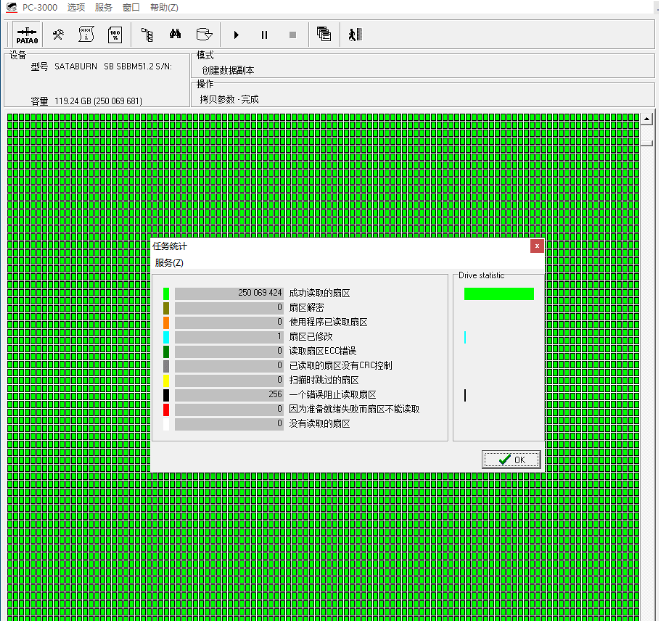
Task: Click the green bar in Drive statistic
Action: pos(499,294)
